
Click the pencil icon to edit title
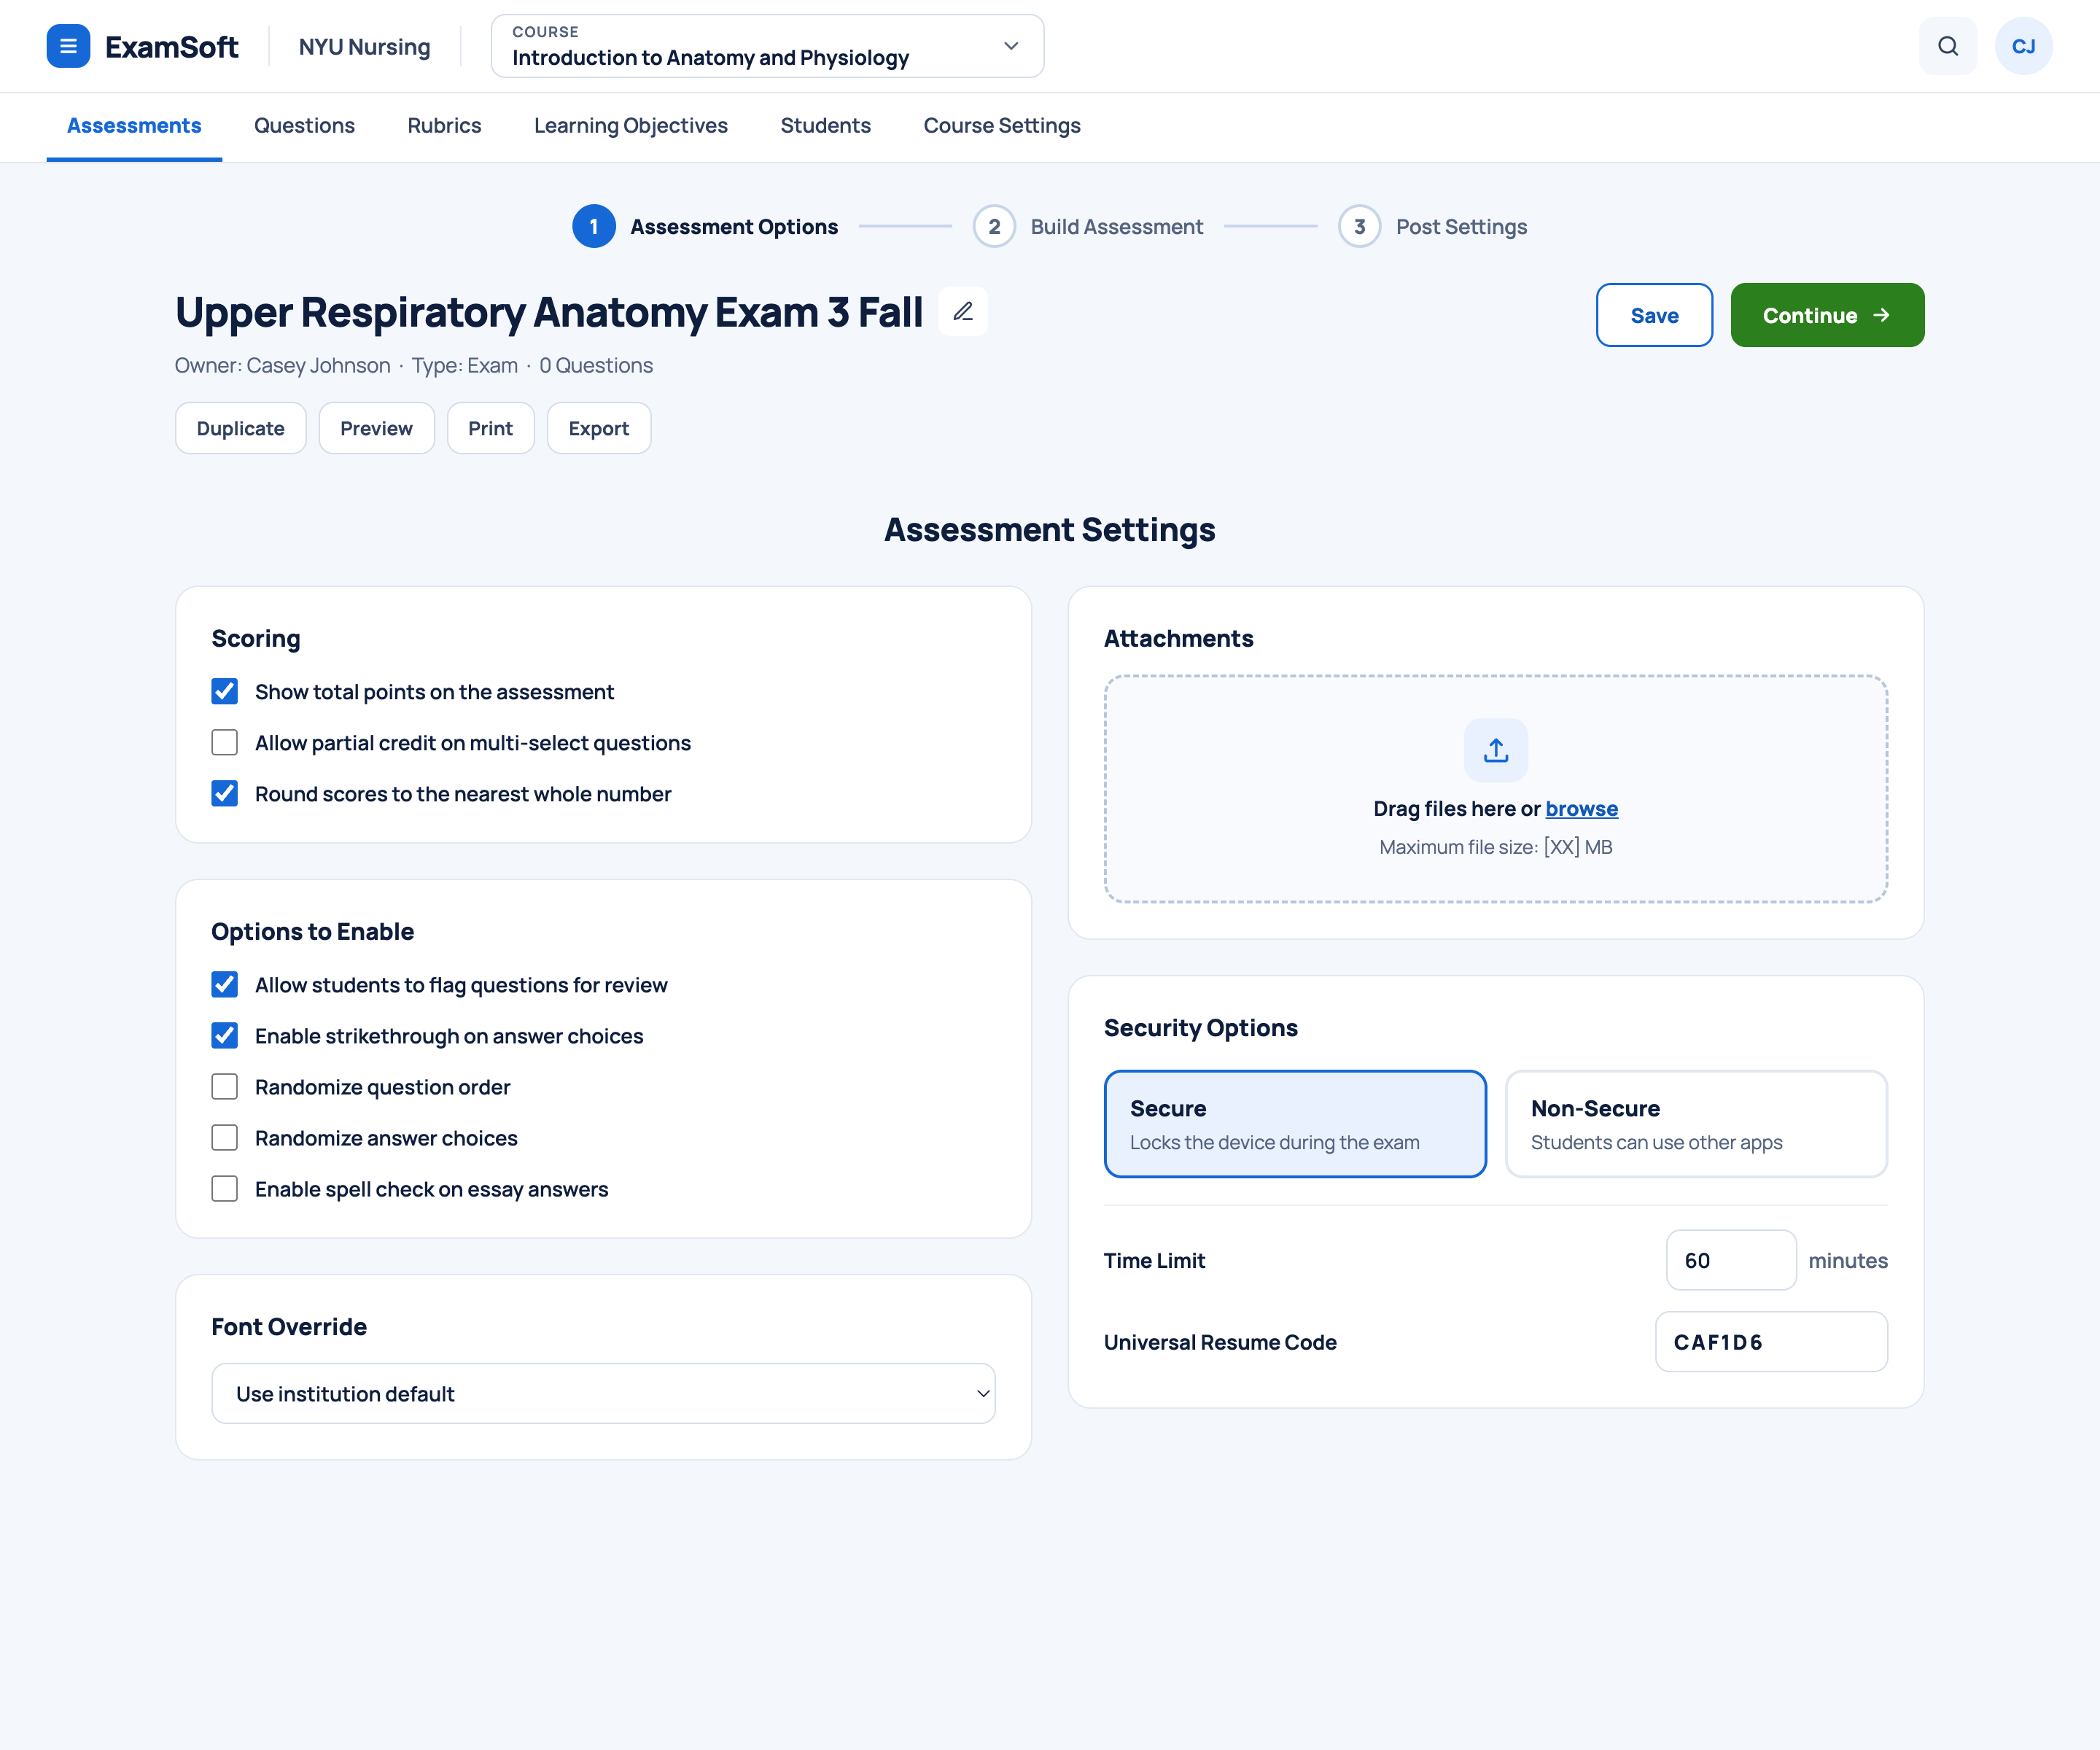[x=963, y=312]
